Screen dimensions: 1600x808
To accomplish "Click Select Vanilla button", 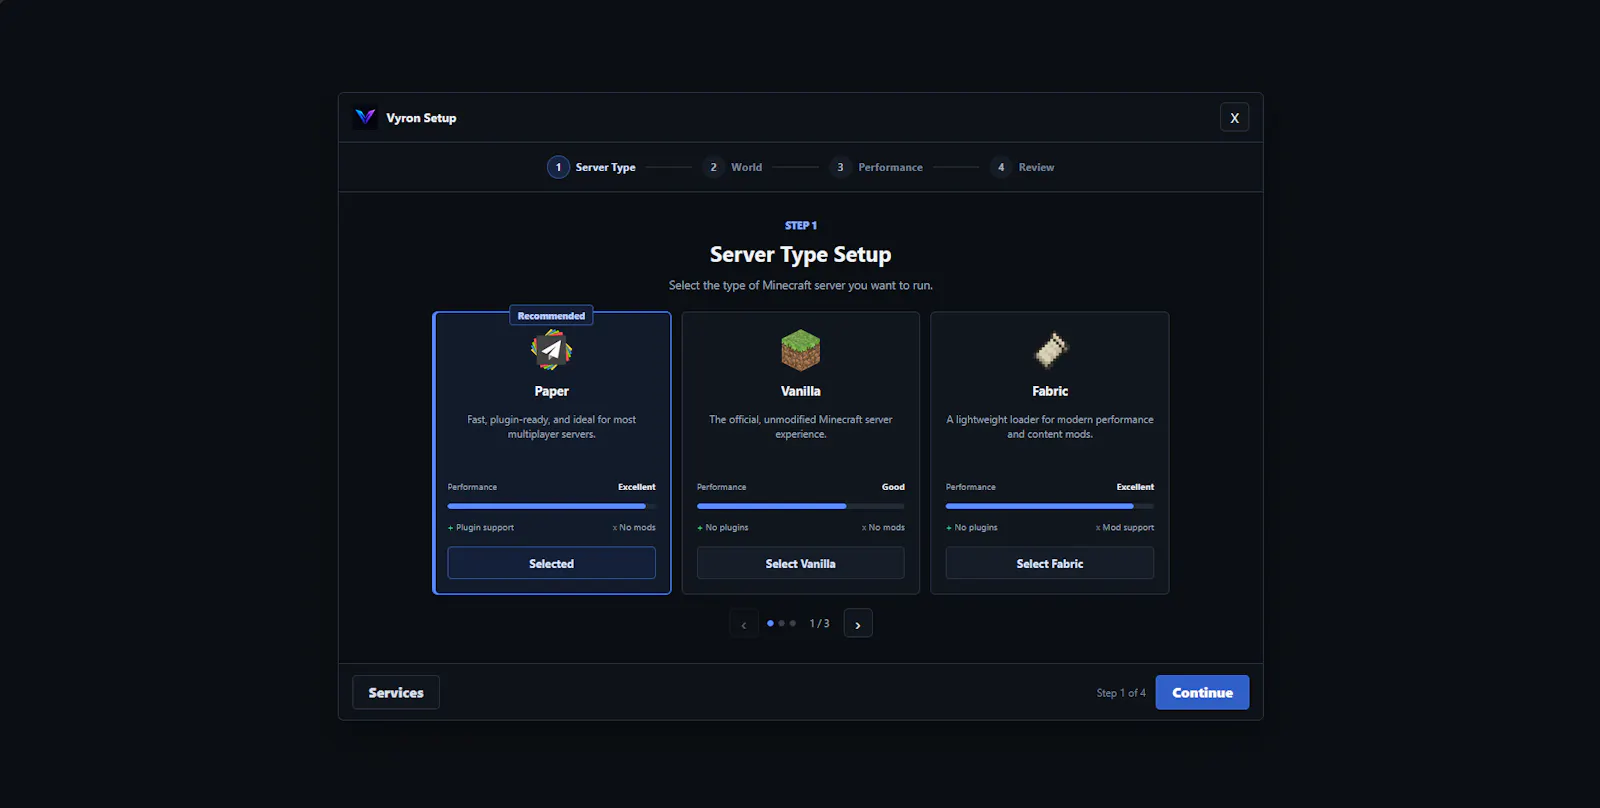I will [800, 563].
